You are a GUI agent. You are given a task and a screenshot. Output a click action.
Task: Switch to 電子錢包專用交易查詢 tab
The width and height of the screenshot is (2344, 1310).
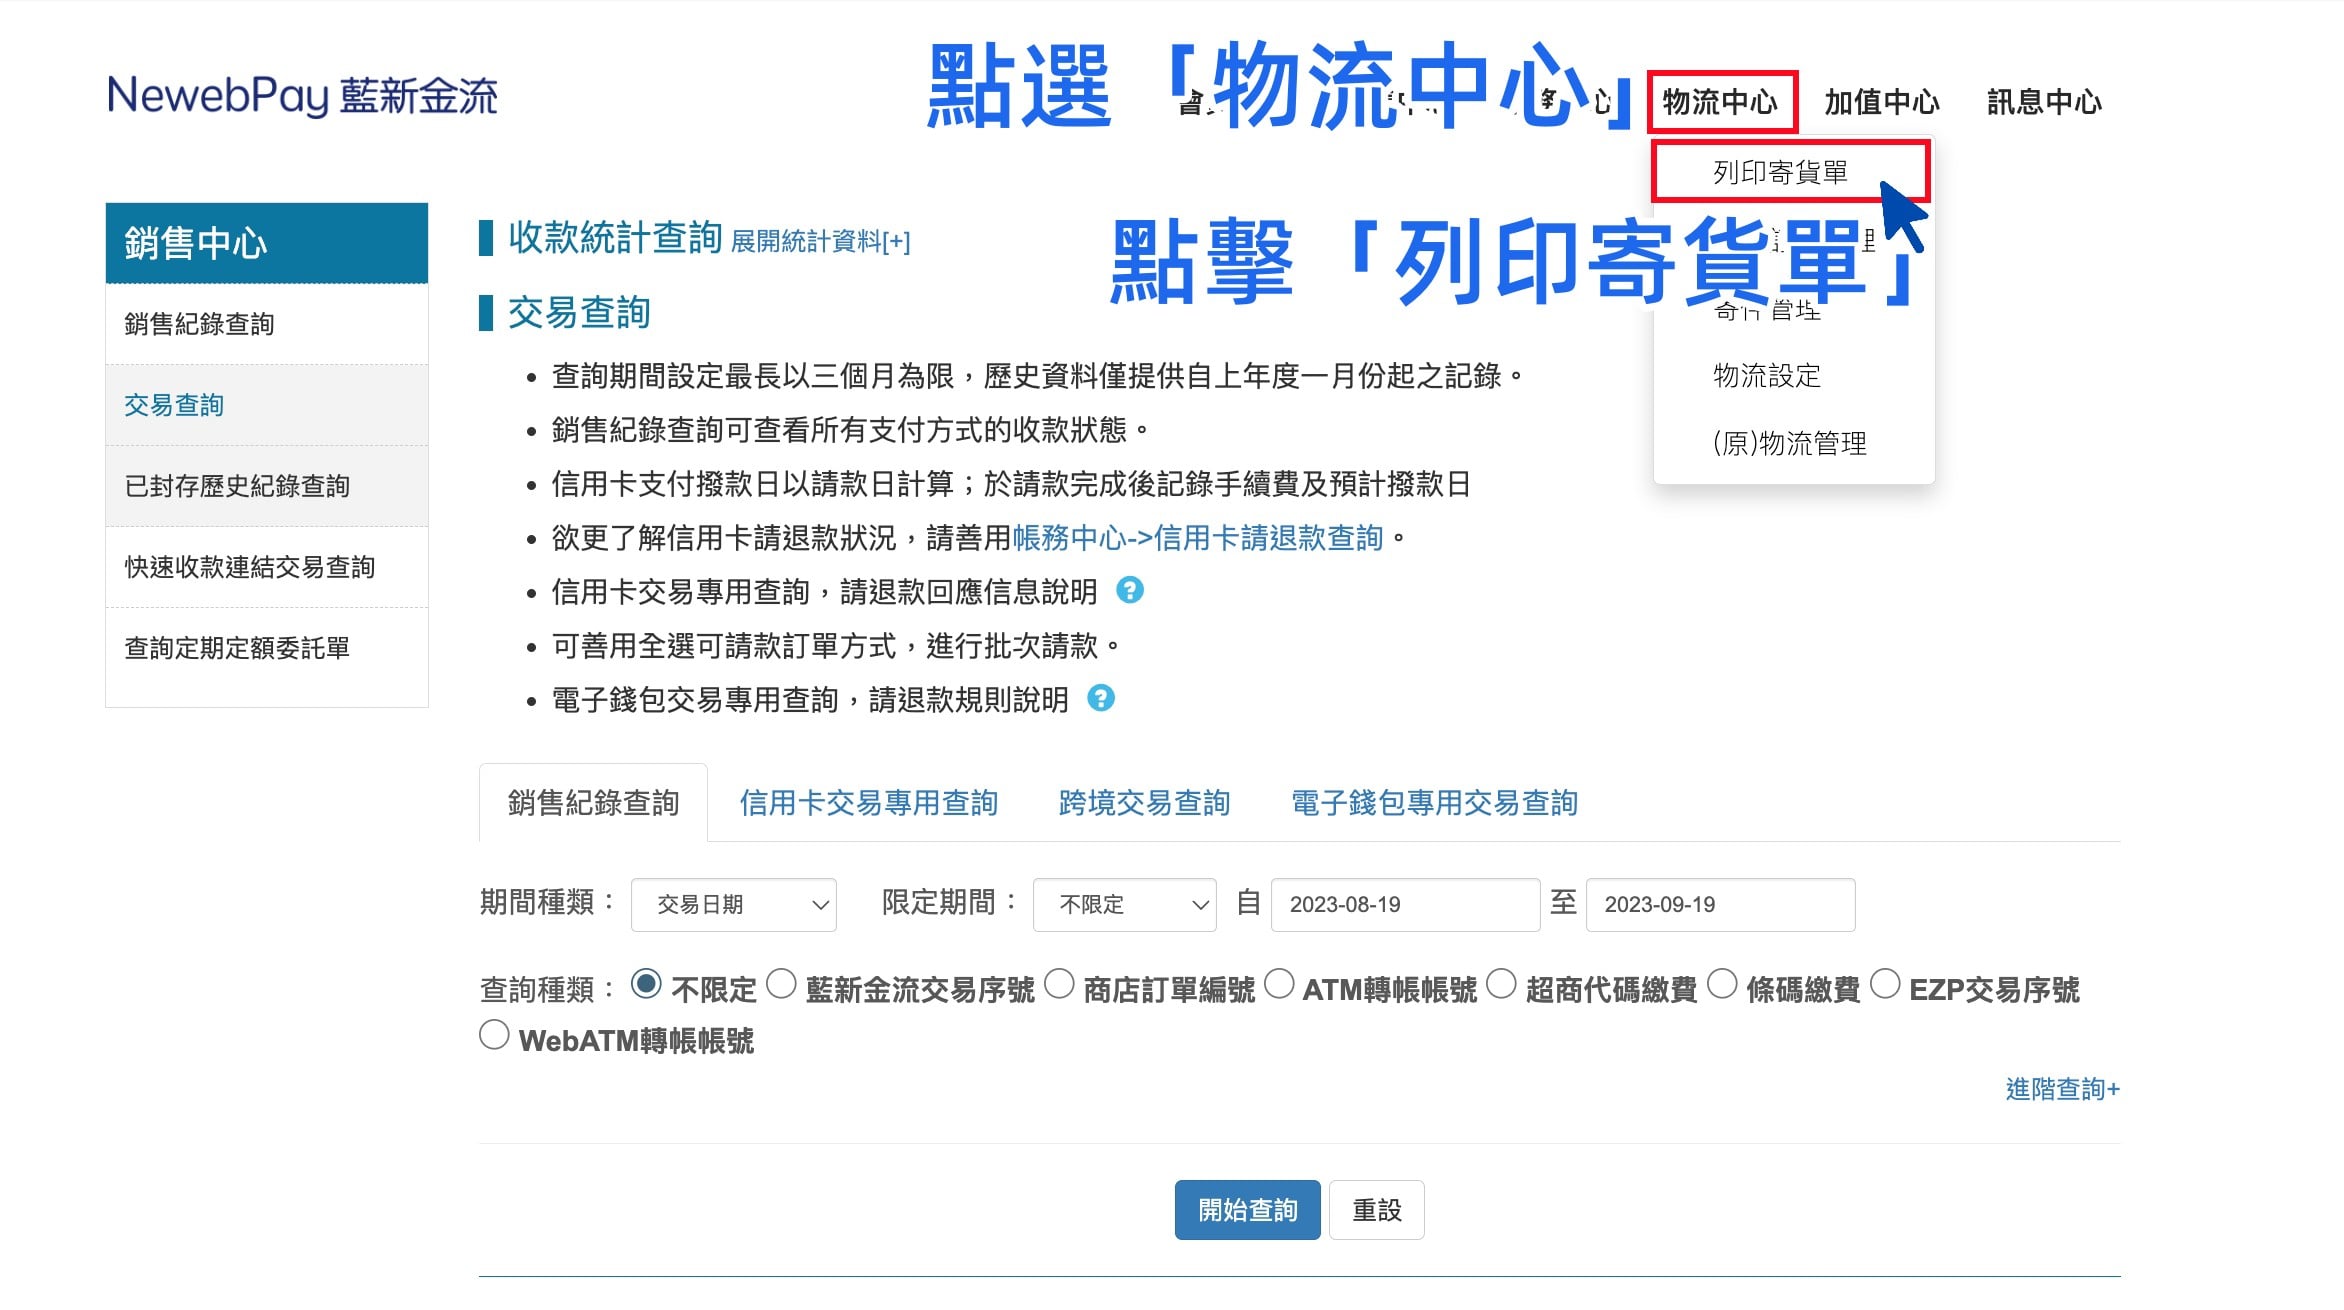(1435, 803)
